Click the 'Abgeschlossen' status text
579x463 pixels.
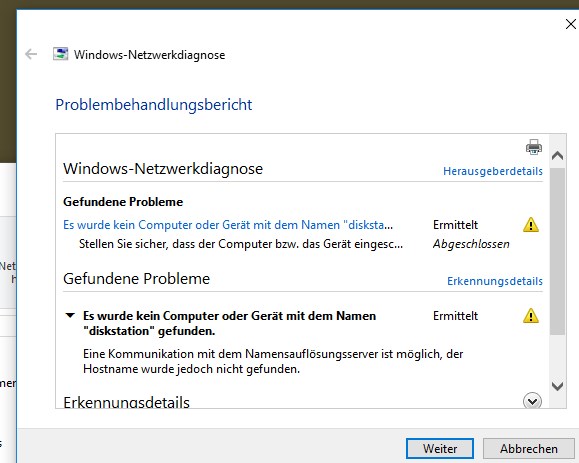tap(471, 244)
